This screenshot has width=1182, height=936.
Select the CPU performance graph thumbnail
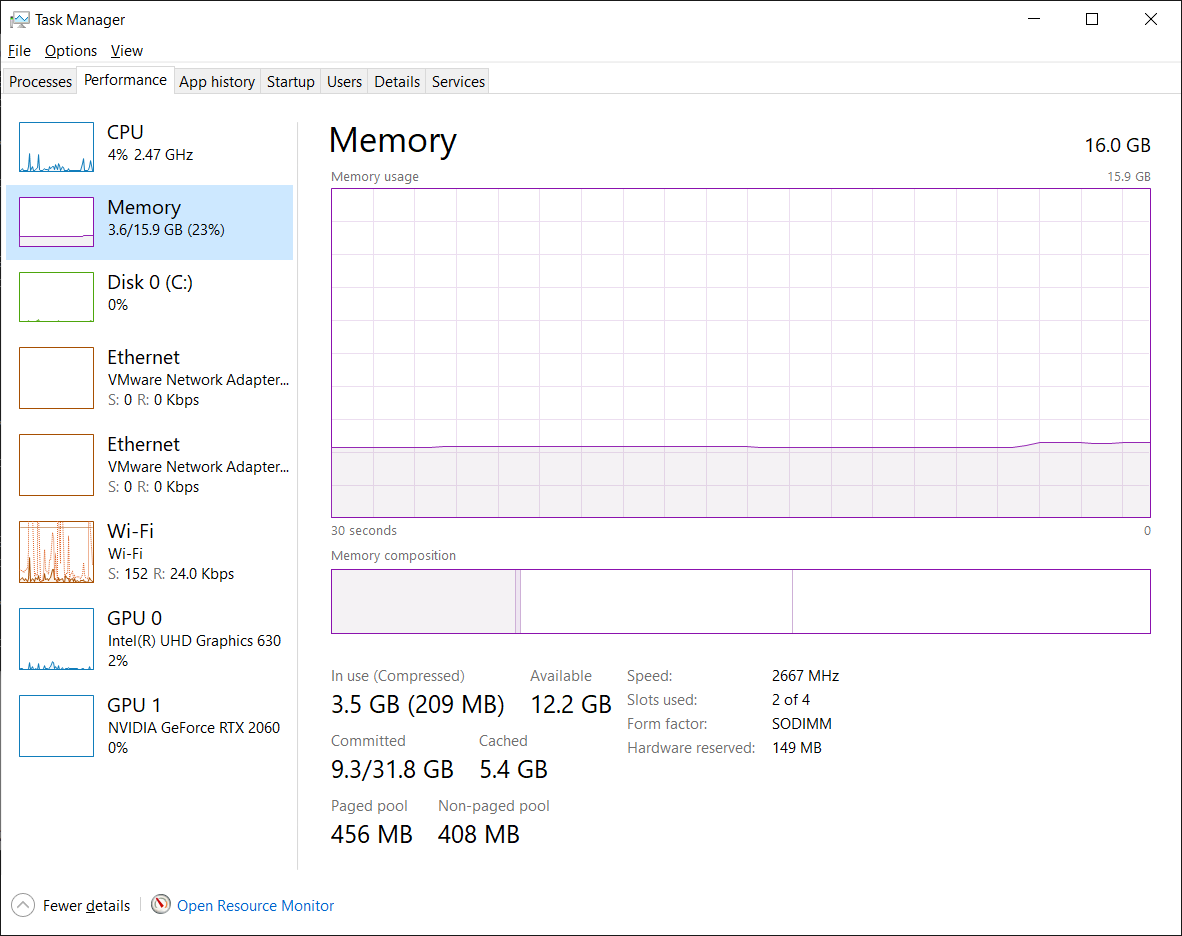(56, 146)
